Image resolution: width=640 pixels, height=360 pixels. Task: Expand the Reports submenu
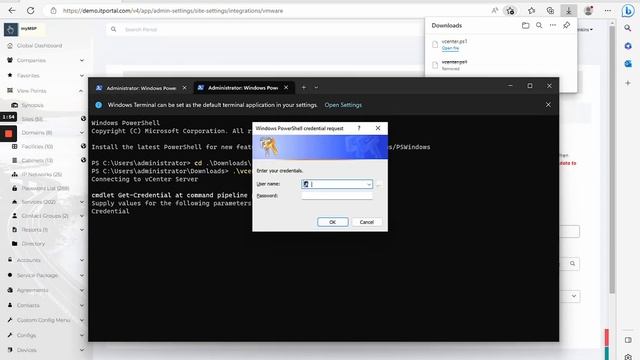point(82,230)
